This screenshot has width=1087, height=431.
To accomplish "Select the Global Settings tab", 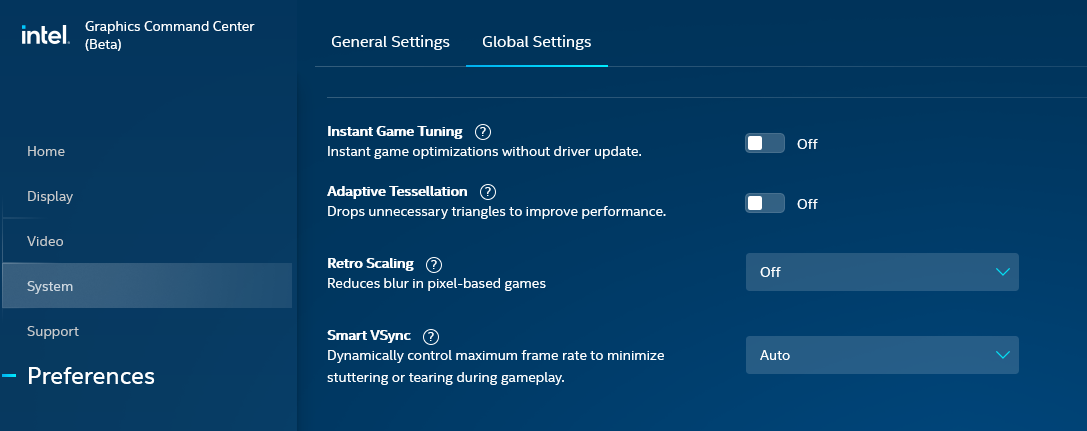I will point(536,42).
